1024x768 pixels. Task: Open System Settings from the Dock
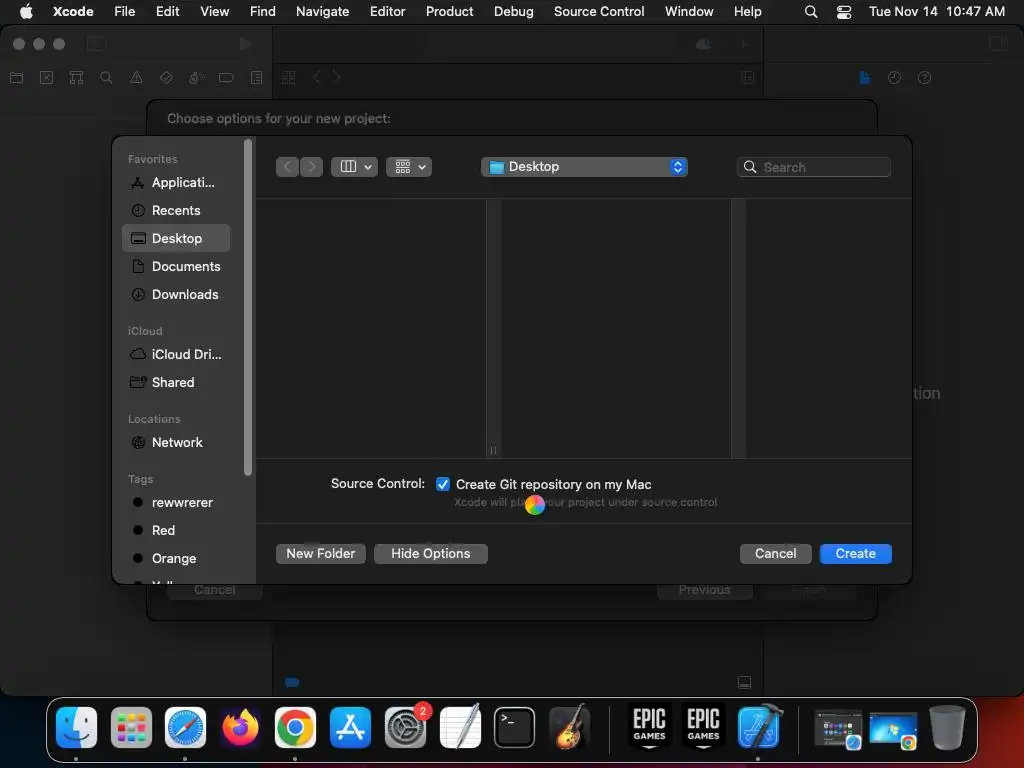[x=405, y=727]
